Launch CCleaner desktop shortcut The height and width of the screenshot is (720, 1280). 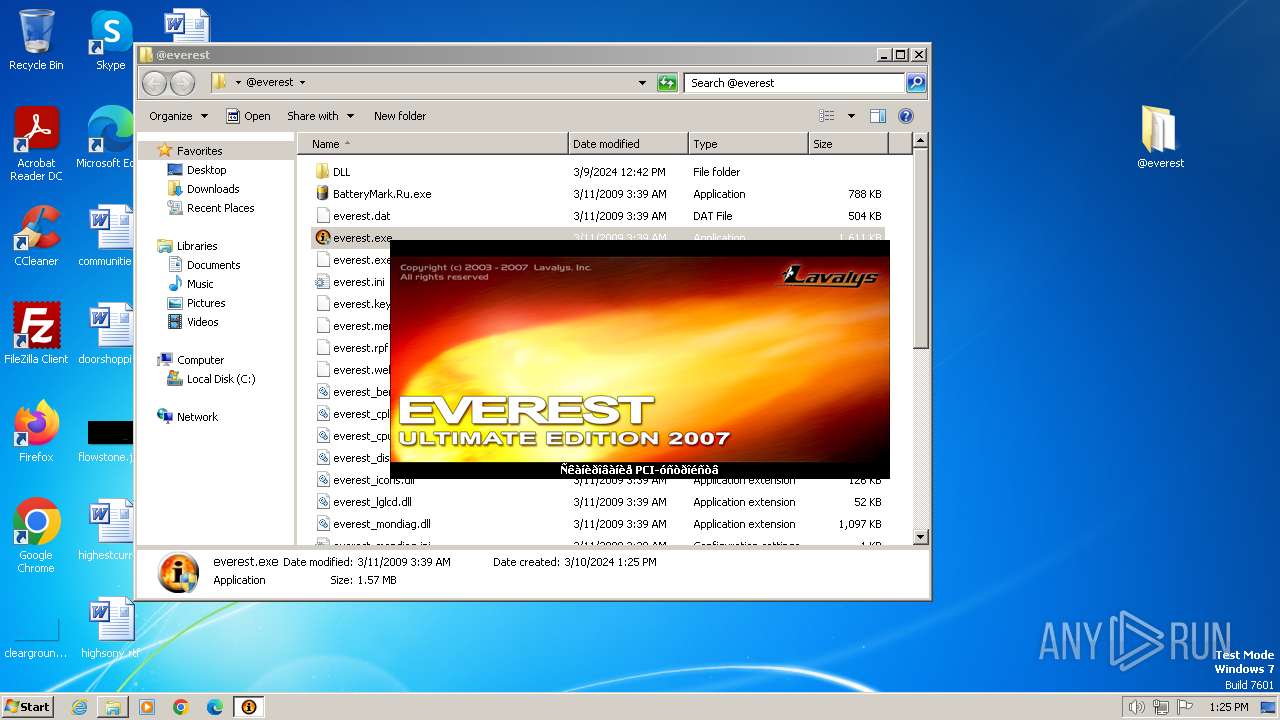click(36, 236)
